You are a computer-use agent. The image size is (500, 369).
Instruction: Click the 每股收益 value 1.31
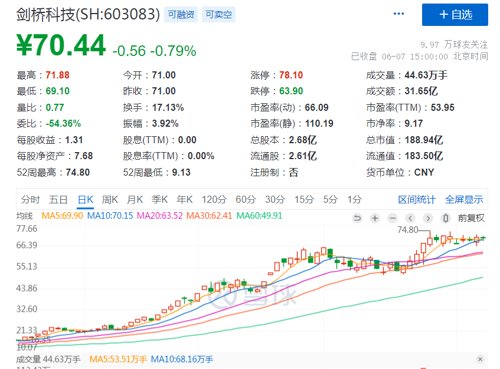[x=74, y=140]
